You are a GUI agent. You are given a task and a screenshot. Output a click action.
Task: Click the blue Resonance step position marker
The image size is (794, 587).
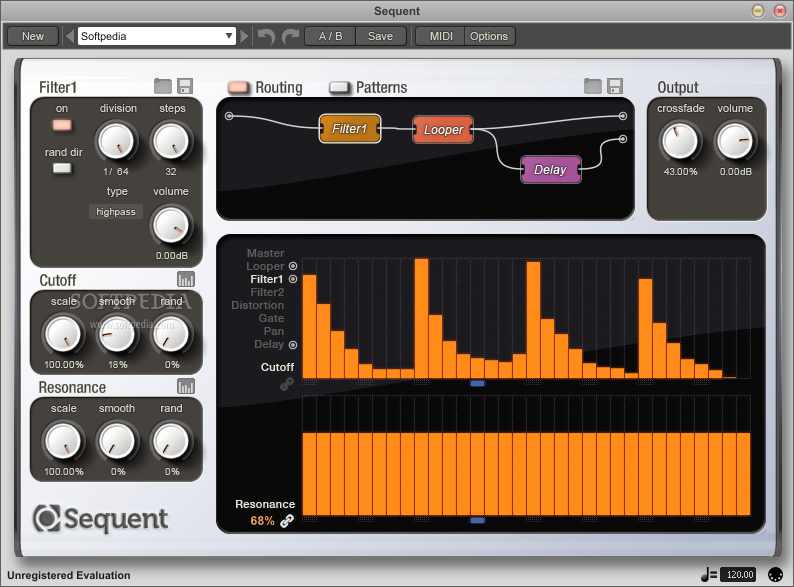477,520
